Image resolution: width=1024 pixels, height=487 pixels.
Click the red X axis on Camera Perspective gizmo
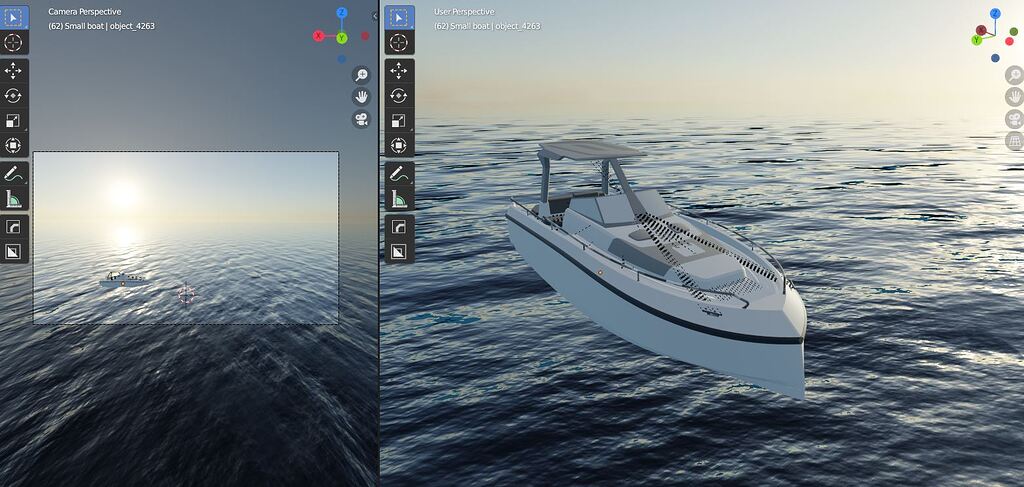[319, 37]
